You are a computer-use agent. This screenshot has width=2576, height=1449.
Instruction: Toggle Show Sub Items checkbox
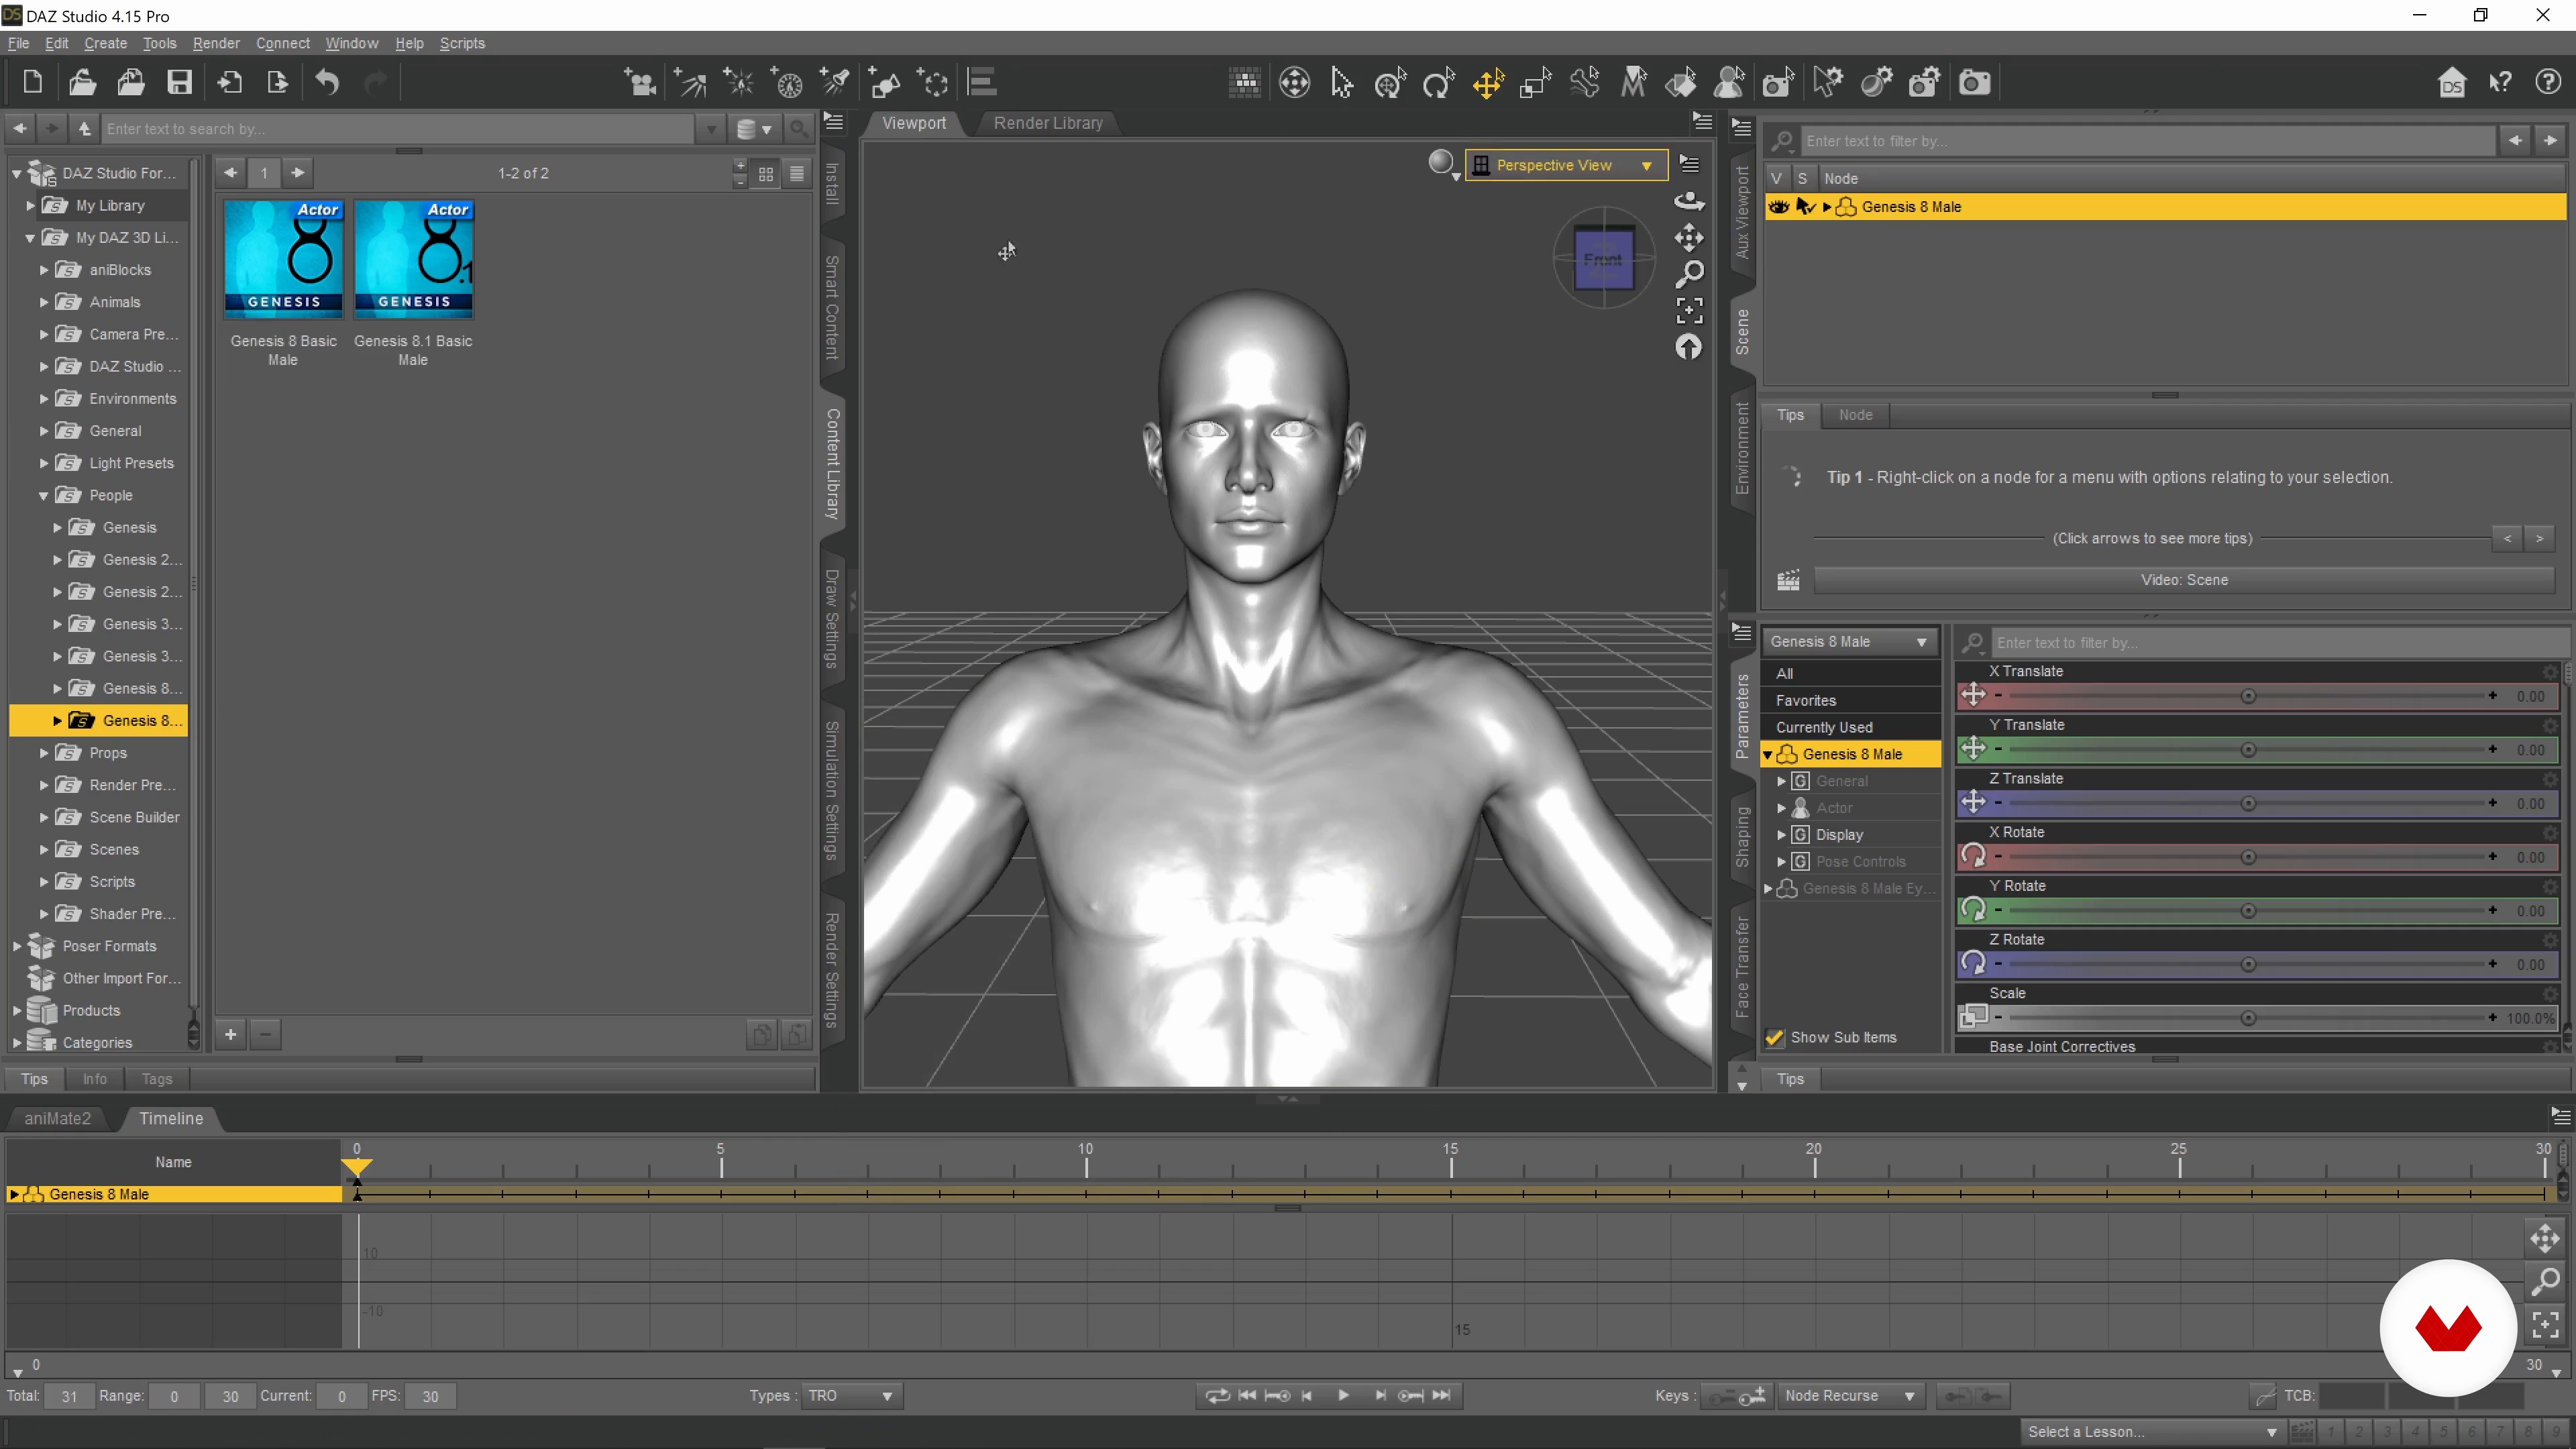click(x=1775, y=1037)
